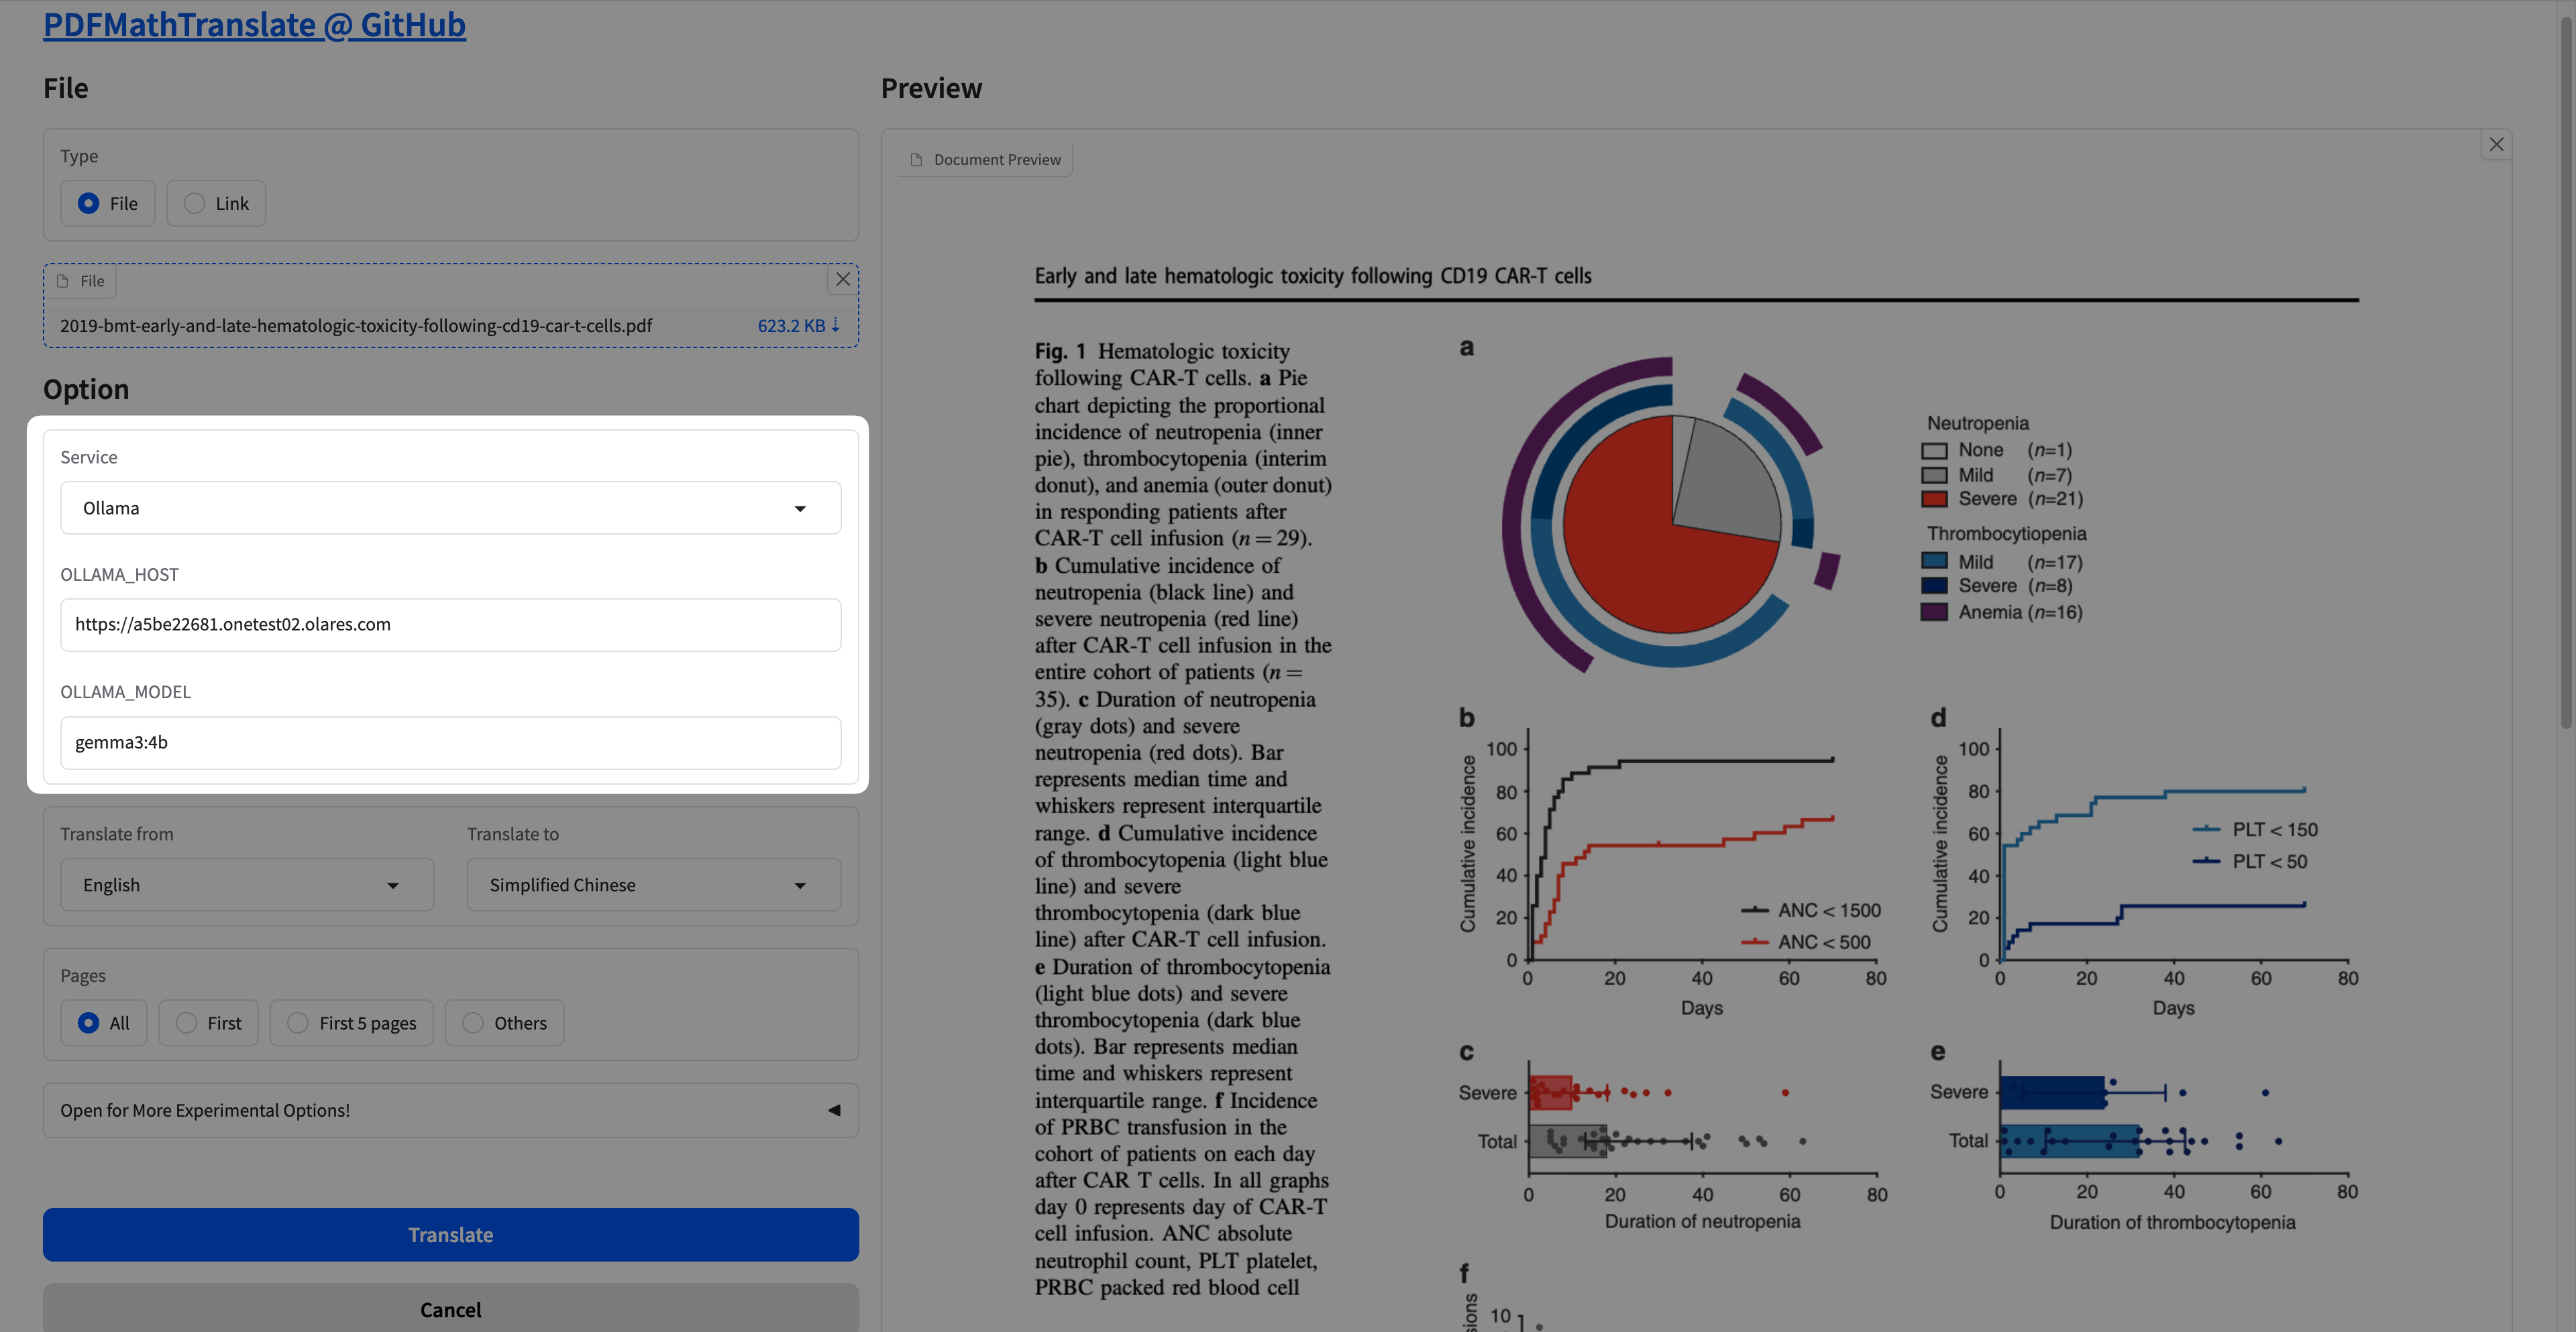Open the Service dropdown showing Ollama
Viewport: 2576px width, 1332px height.
click(x=450, y=508)
